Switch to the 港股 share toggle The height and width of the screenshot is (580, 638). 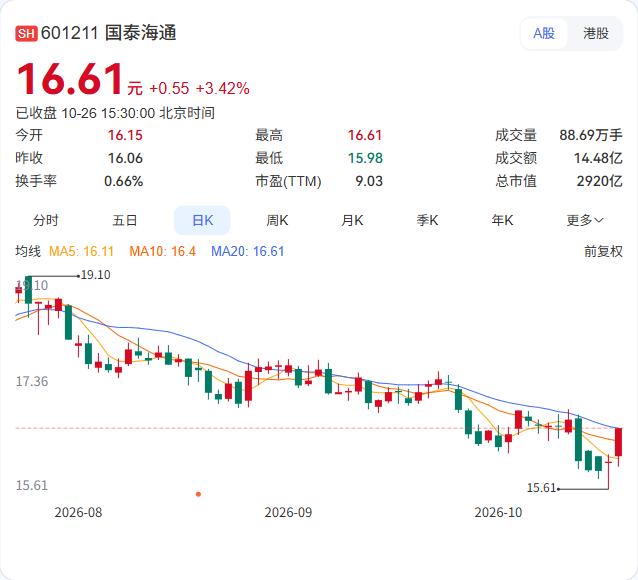(x=595, y=33)
